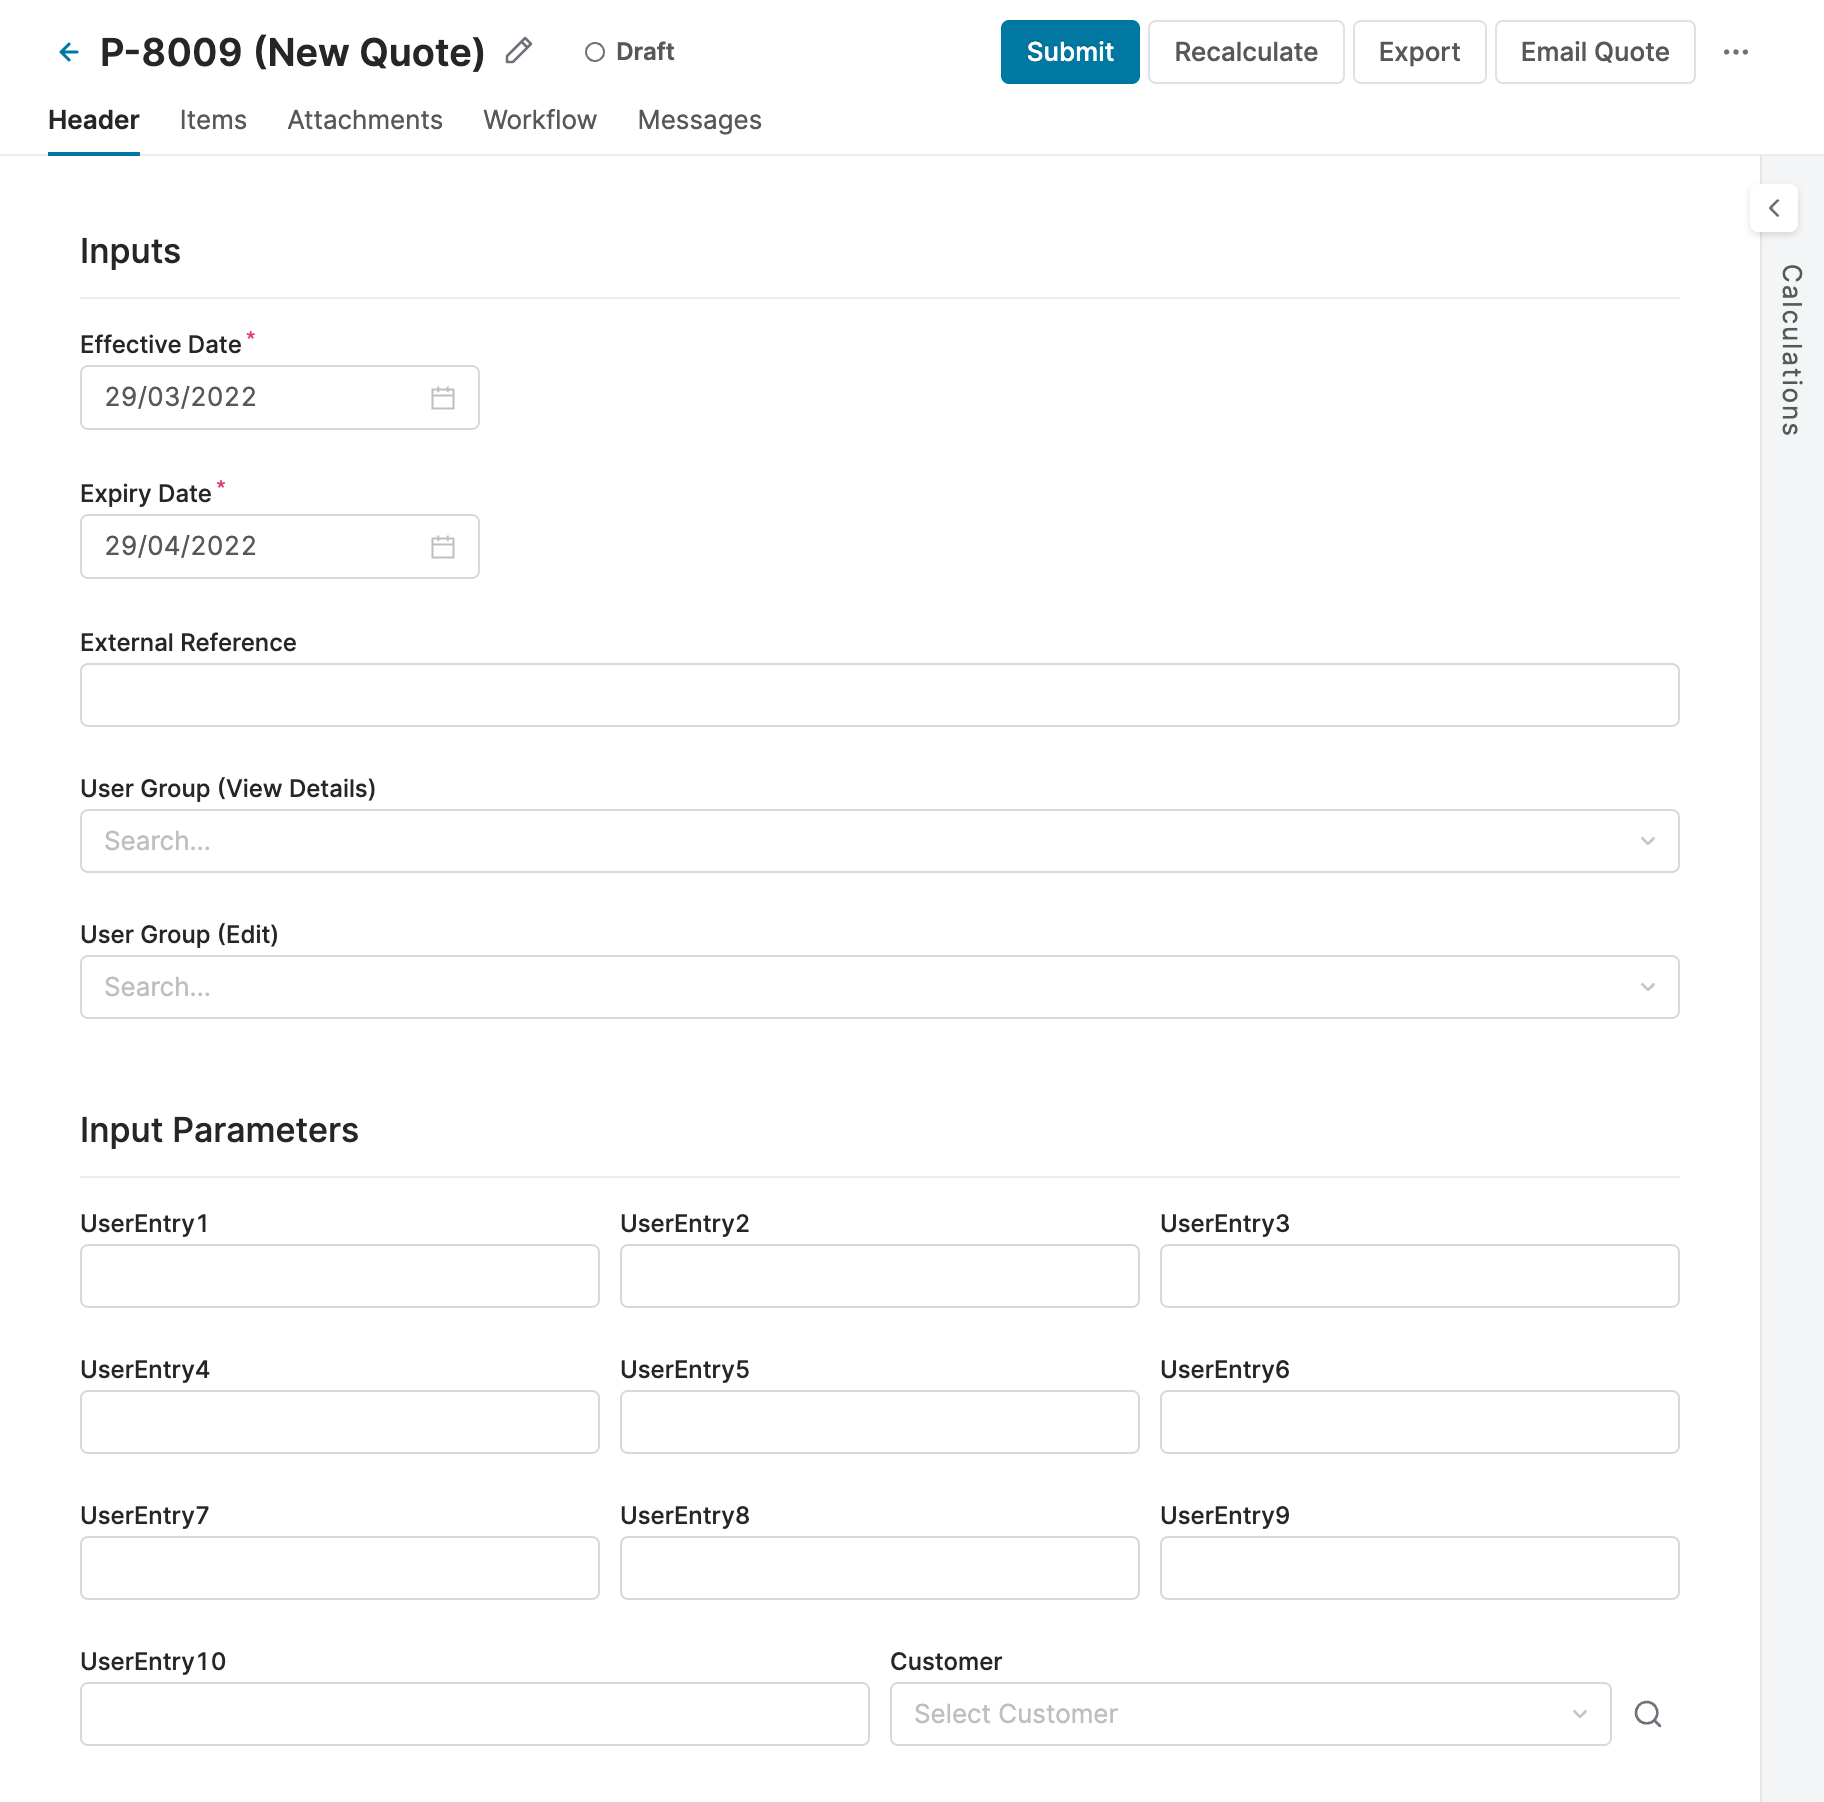
Task: Open the Effective Date calendar picker
Action: 445,397
